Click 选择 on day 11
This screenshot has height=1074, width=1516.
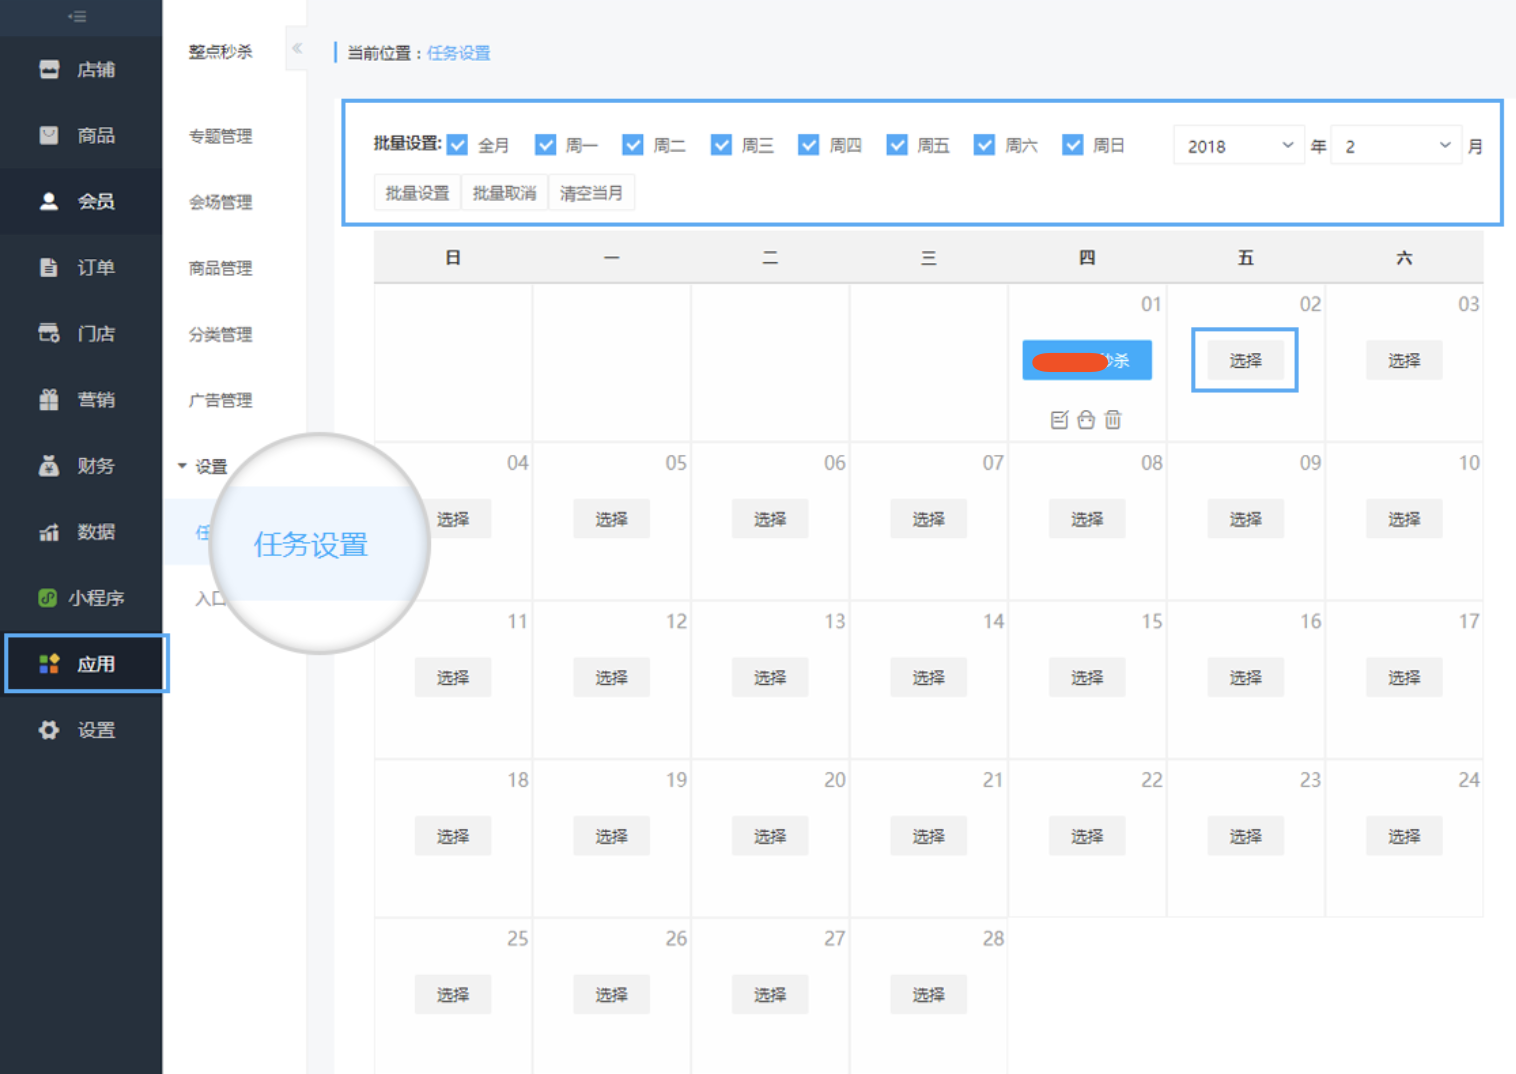click(x=453, y=677)
